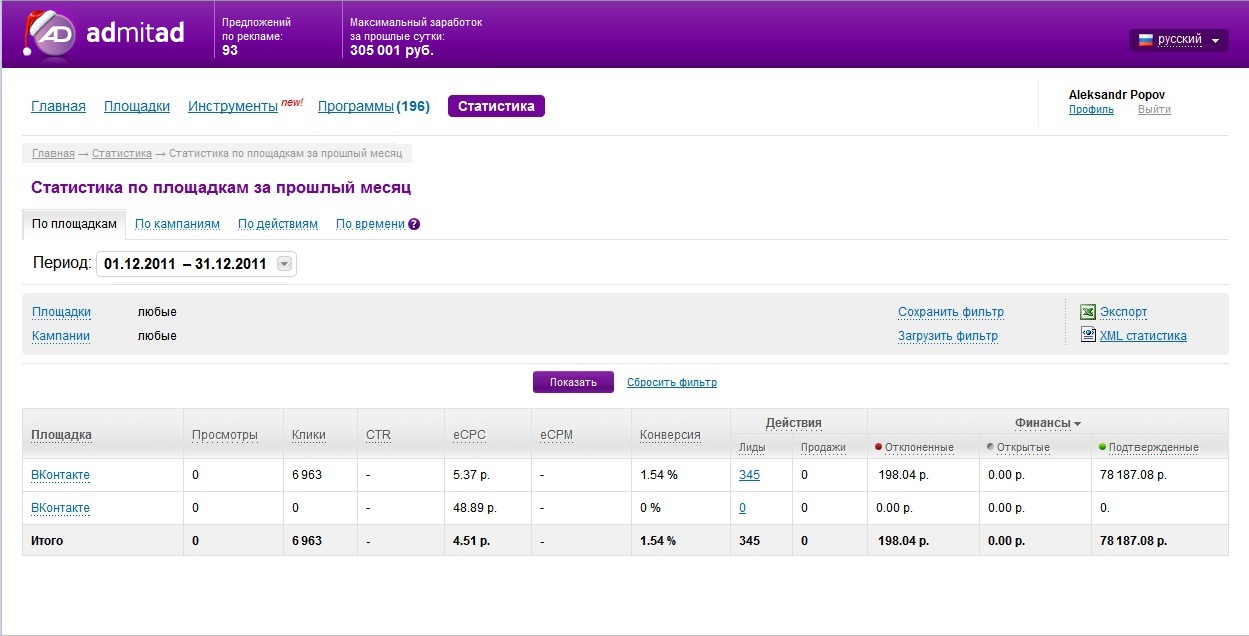Click the Продажи column header
This screenshot has width=1249, height=636.
coord(823,447)
